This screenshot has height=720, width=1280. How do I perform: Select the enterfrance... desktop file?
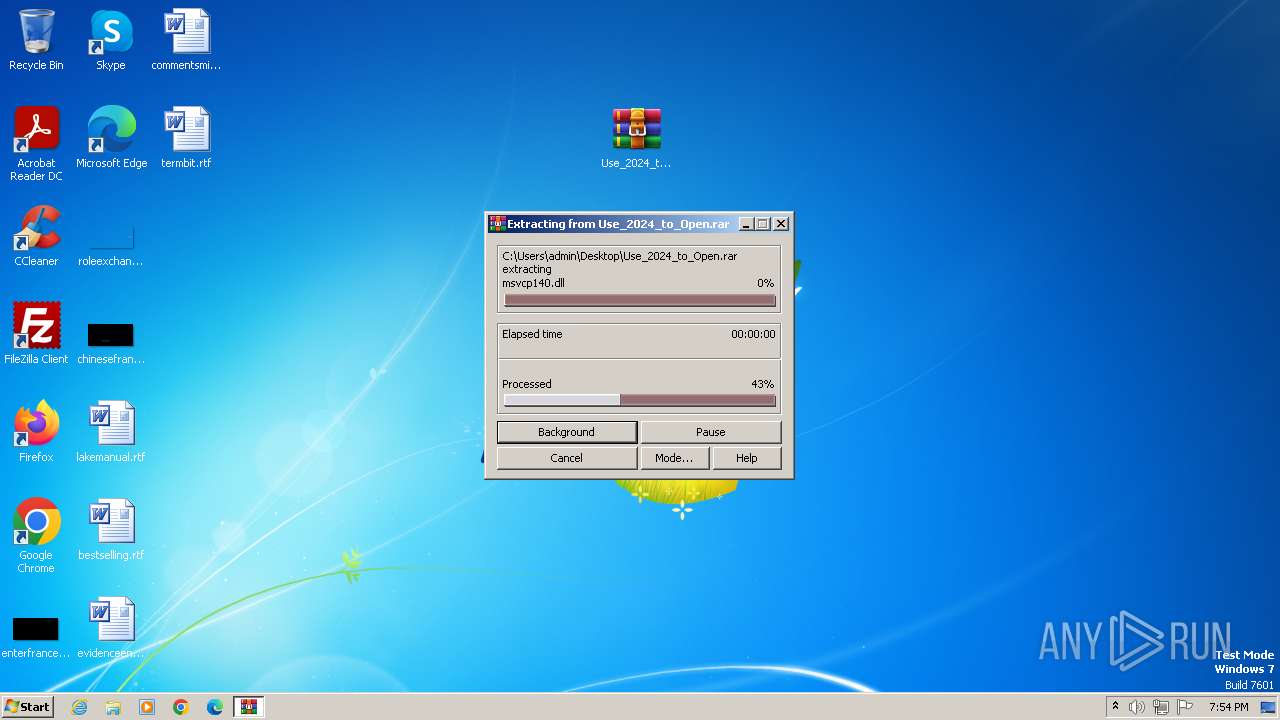point(36,636)
